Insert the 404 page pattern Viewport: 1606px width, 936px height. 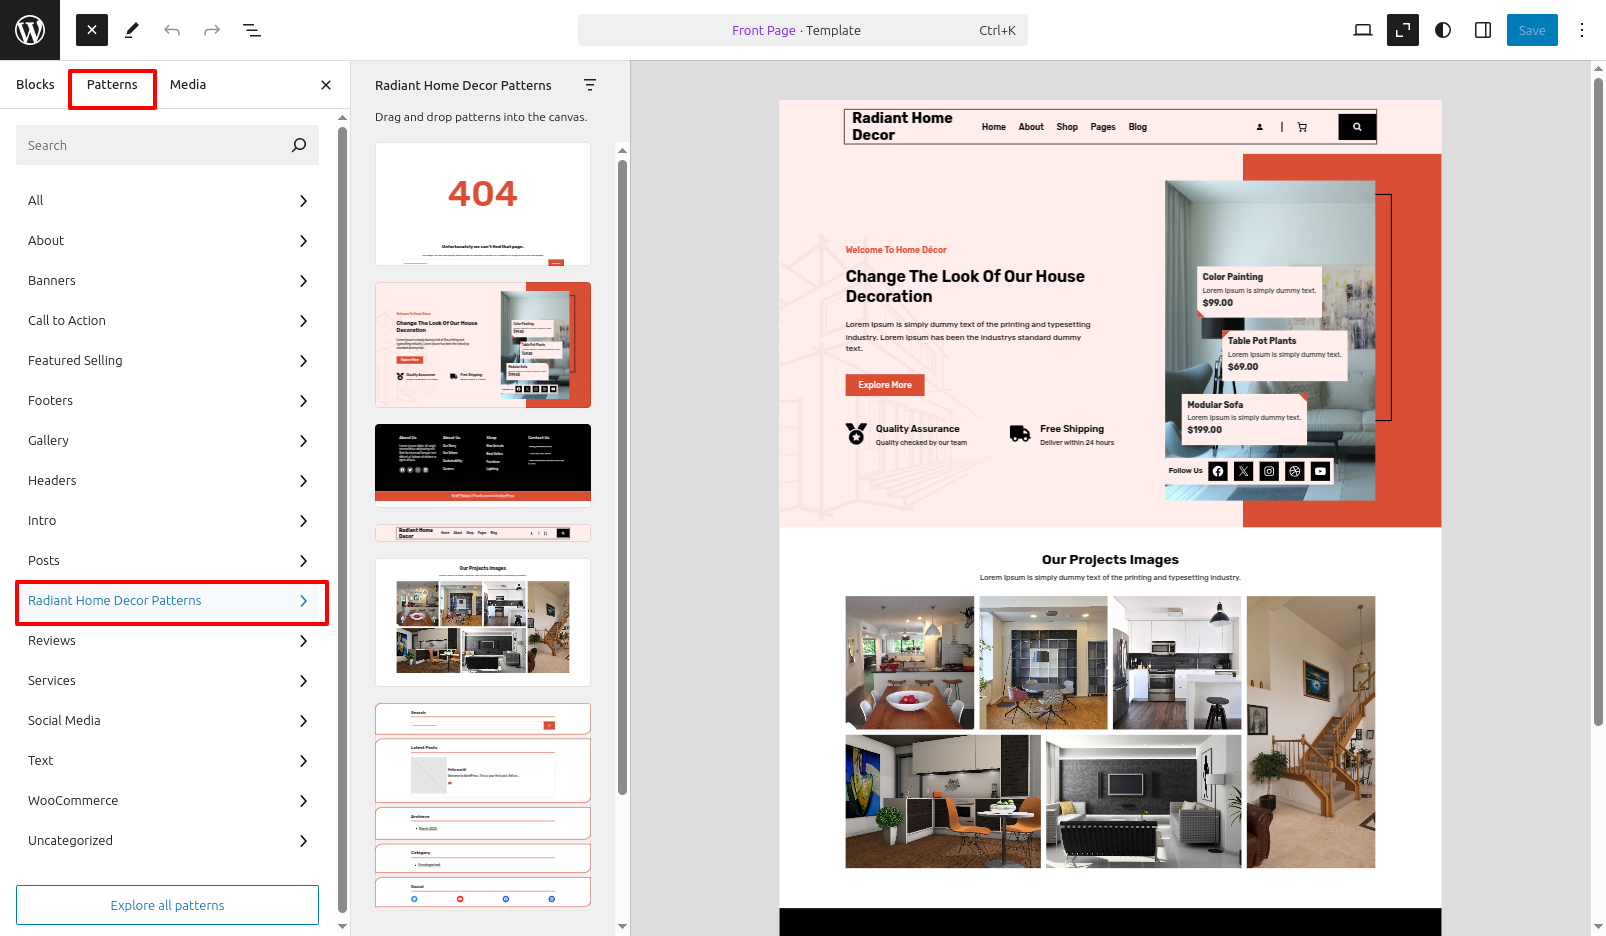click(483, 204)
